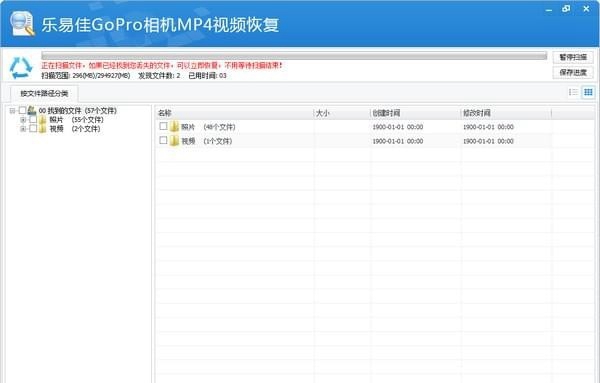Viewport: 600px width, 383px height.
Task: Tick the 视频 (2个文件) tree checkbox
Action: coord(33,129)
